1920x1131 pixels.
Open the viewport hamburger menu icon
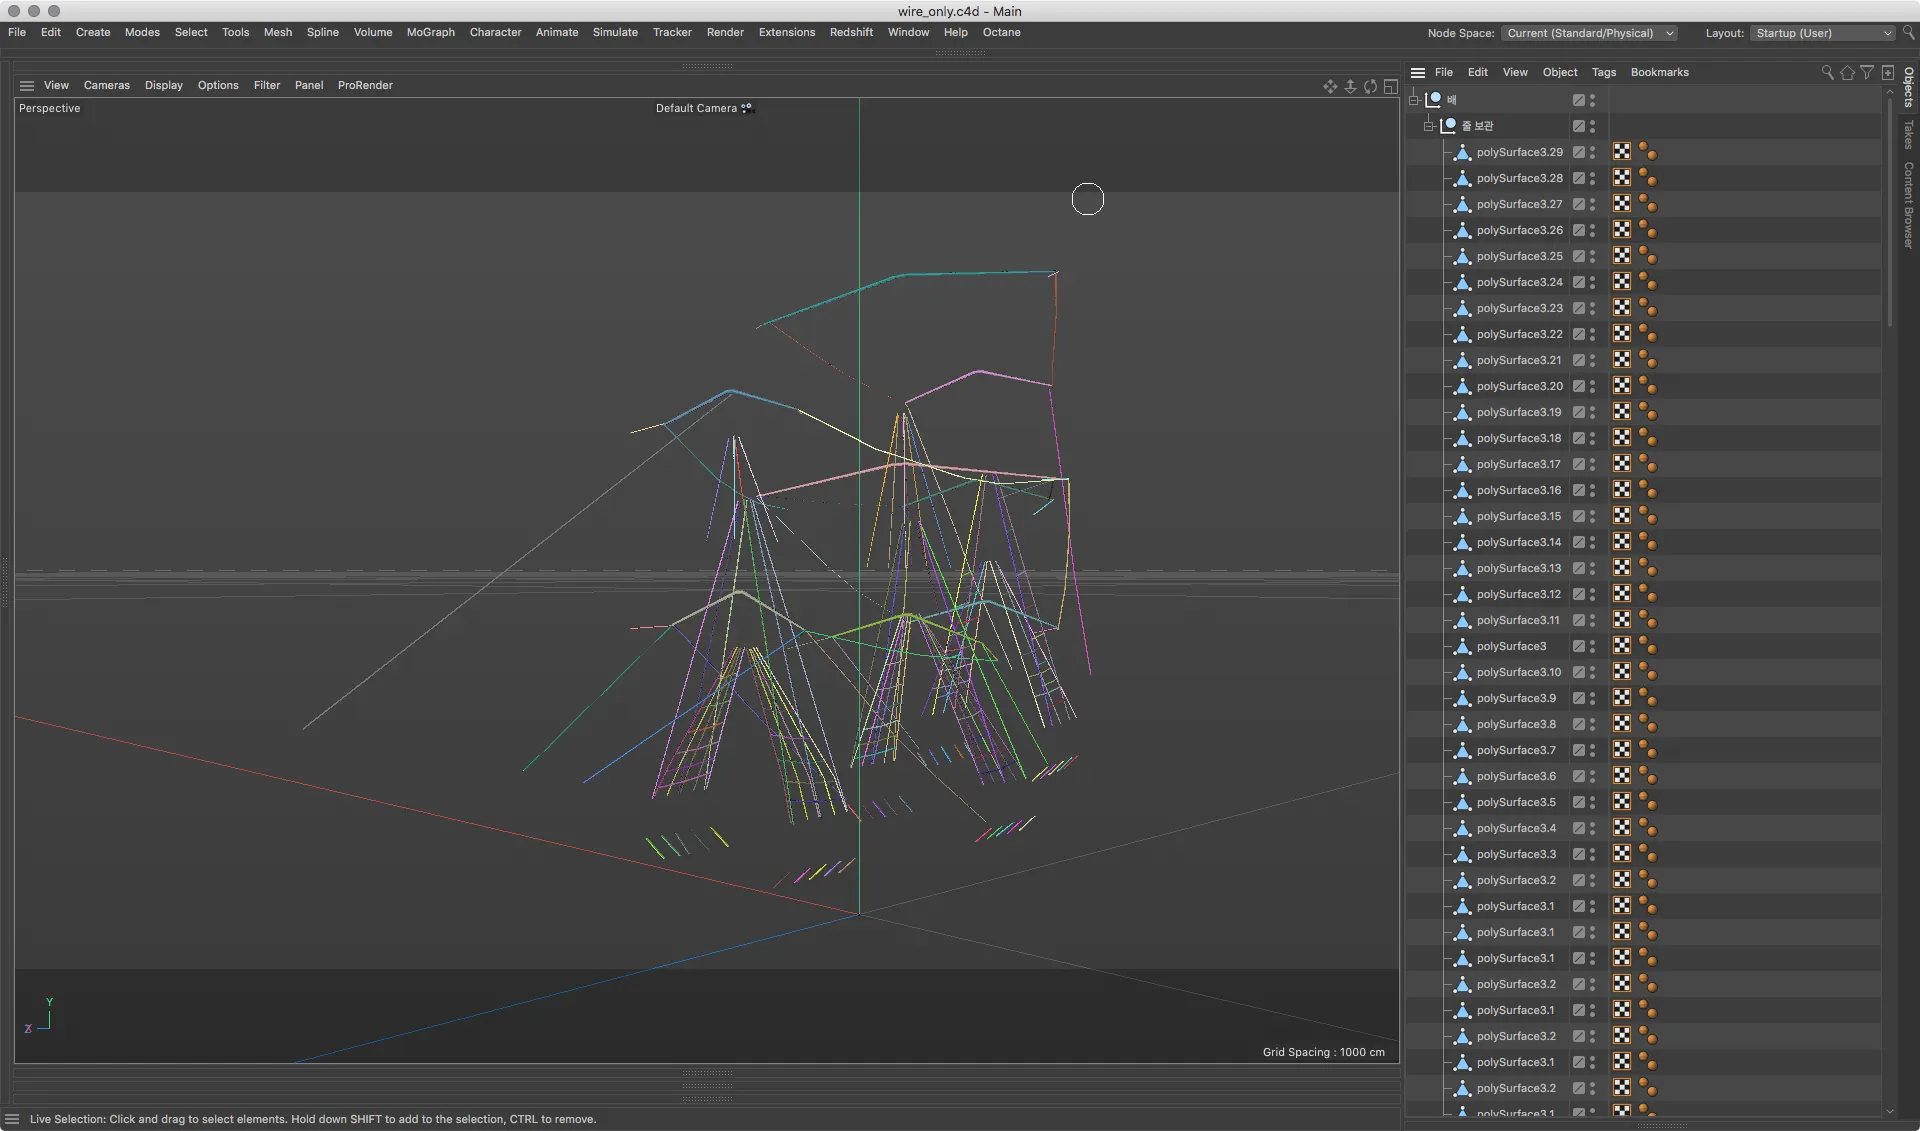click(x=27, y=86)
